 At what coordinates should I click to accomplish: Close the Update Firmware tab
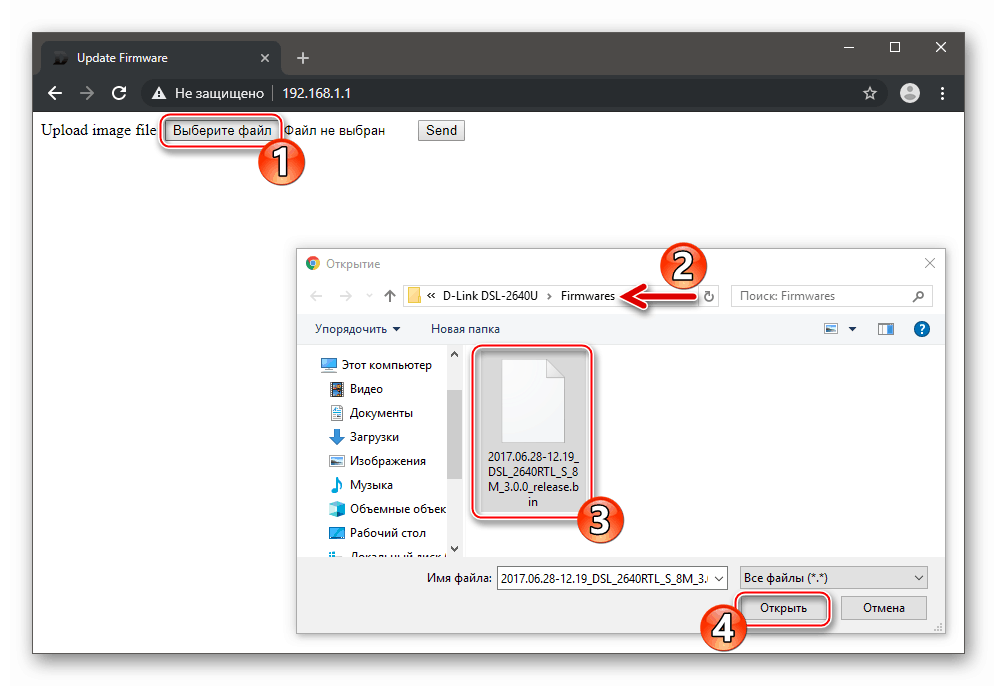pyautogui.click(x=265, y=58)
